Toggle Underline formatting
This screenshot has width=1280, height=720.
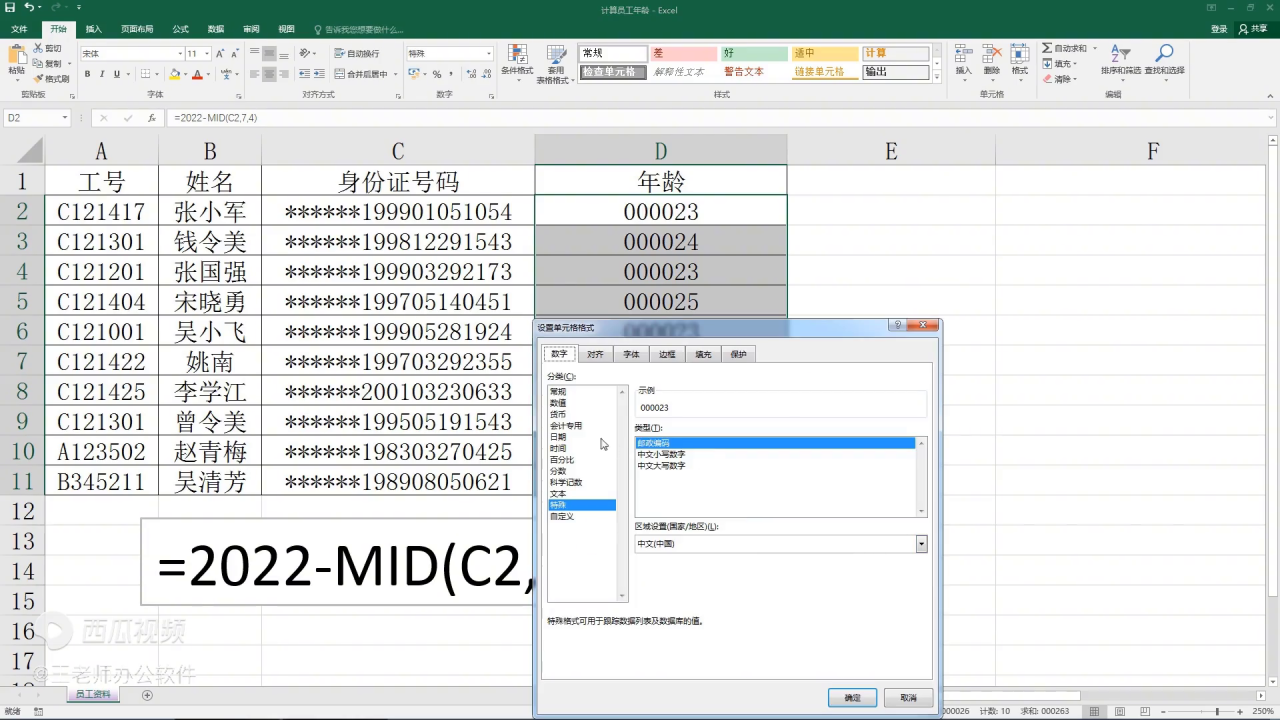[117, 74]
